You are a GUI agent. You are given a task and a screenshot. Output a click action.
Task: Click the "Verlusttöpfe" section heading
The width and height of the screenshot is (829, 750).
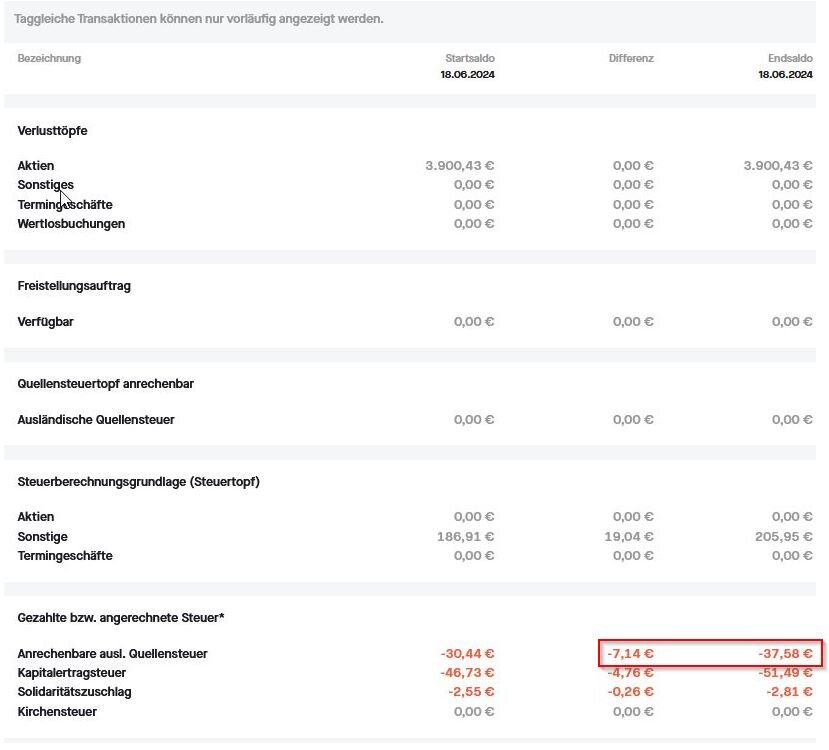pos(52,131)
